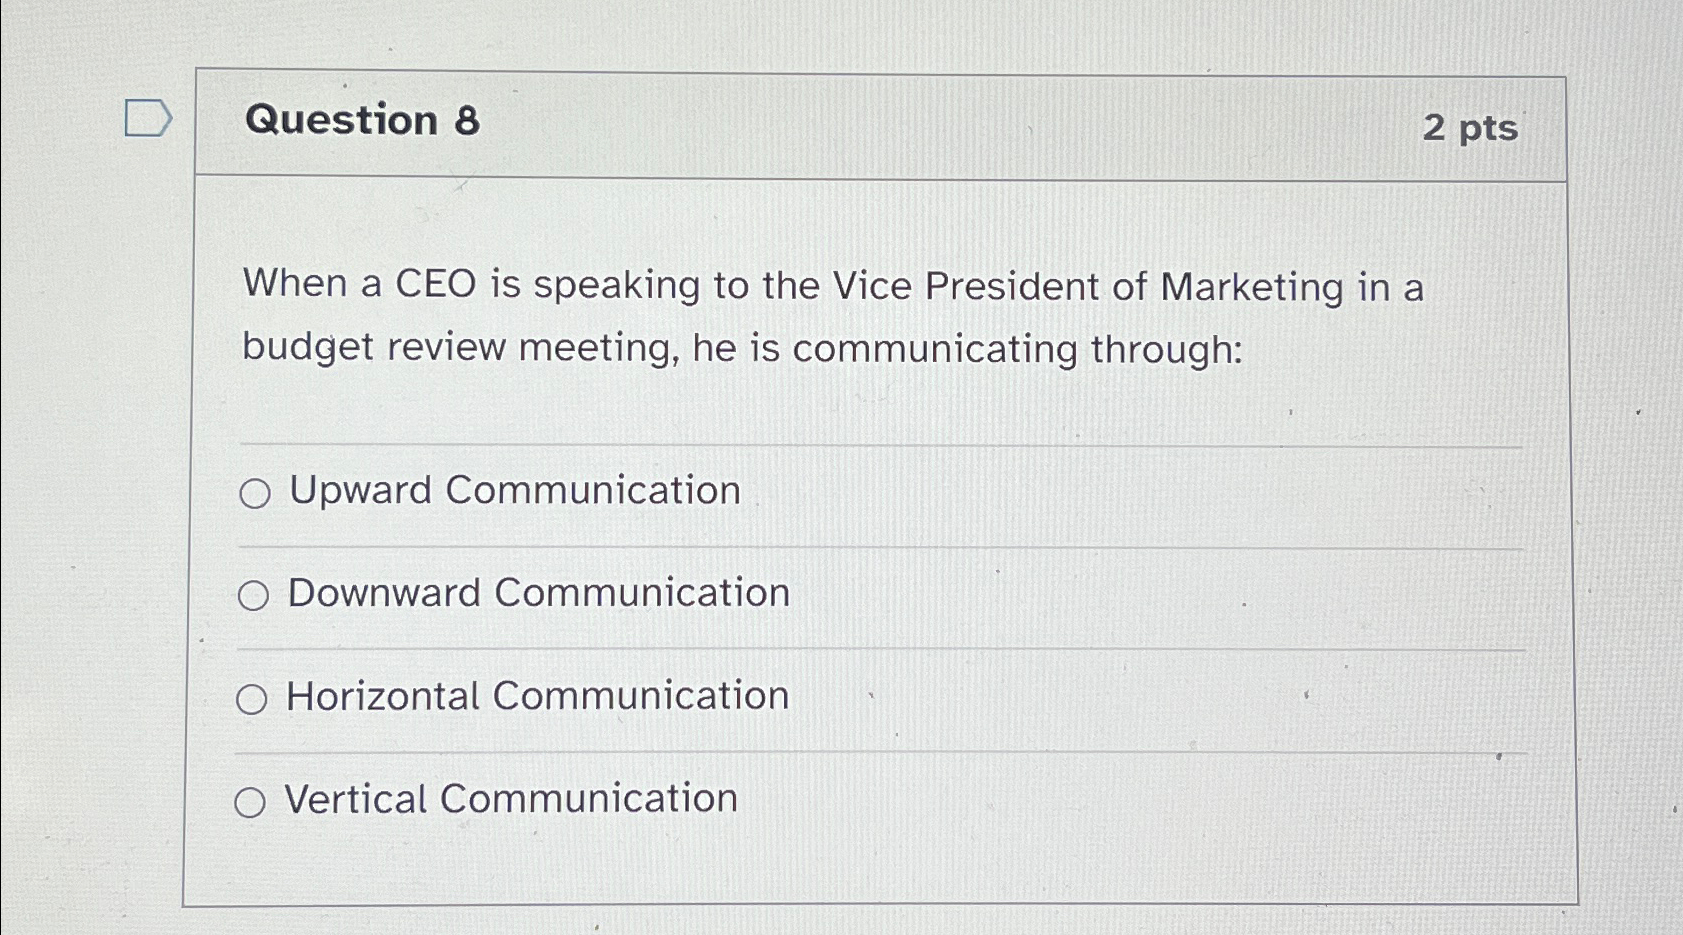Select the Downward Communication radio button

[256, 595]
